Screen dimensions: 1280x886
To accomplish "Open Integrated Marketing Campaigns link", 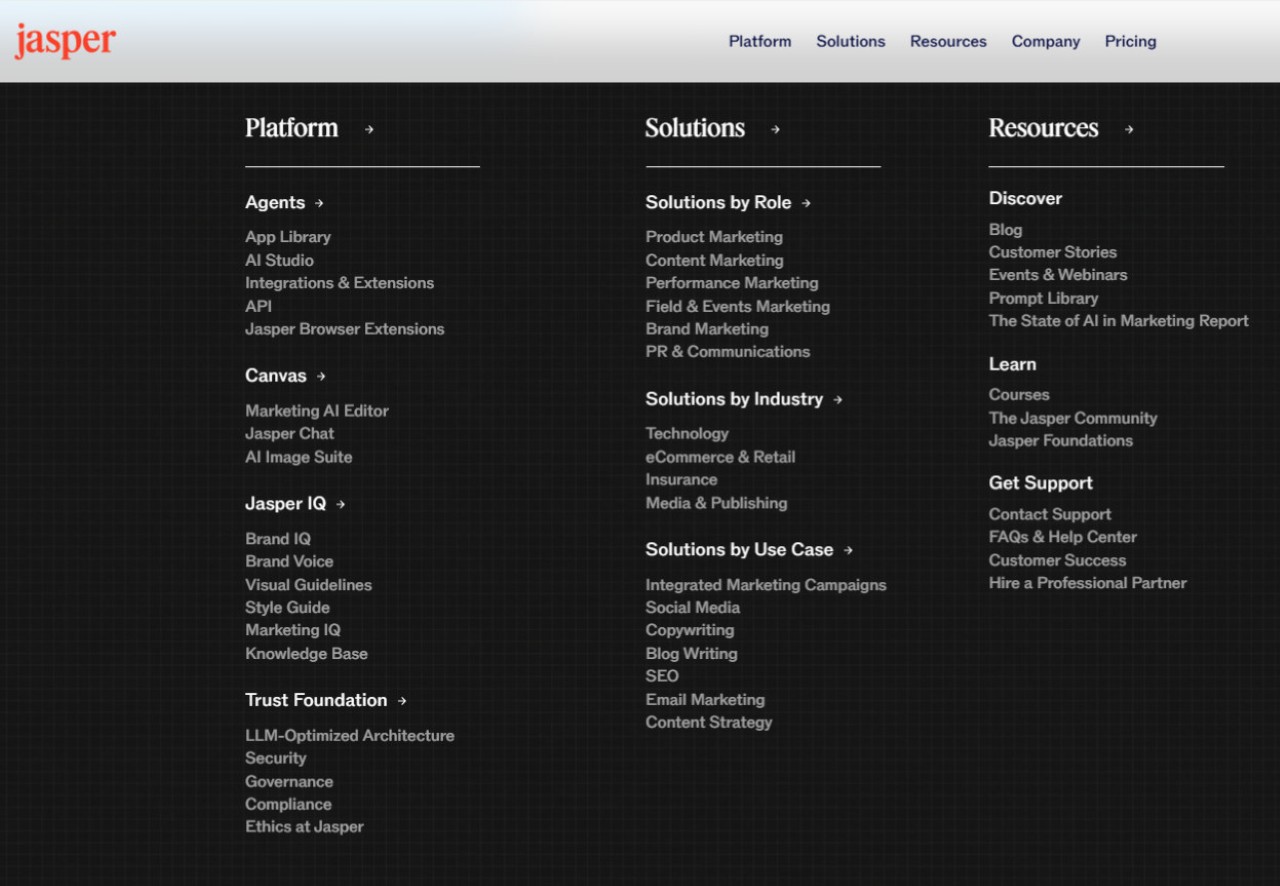I will tap(765, 585).
